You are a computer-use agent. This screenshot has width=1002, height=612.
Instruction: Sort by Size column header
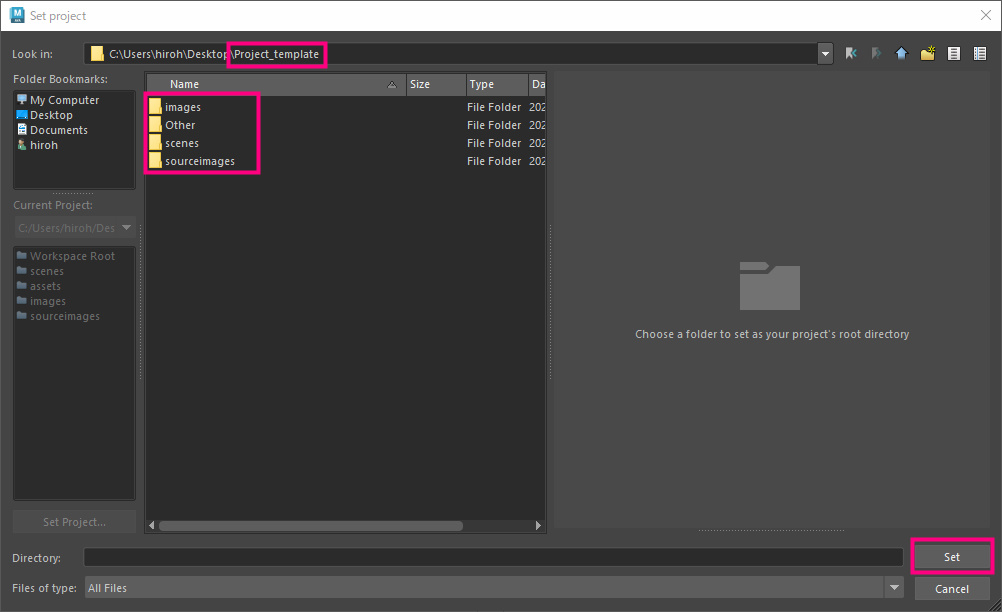436,84
